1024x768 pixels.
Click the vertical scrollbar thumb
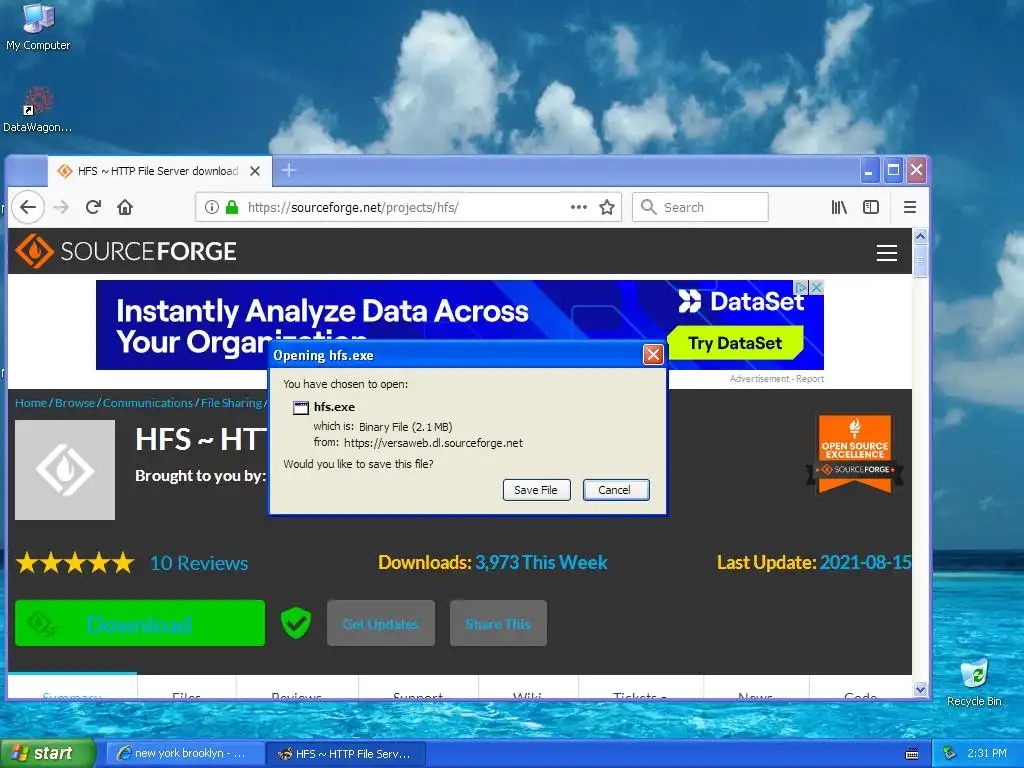pyautogui.click(x=920, y=261)
